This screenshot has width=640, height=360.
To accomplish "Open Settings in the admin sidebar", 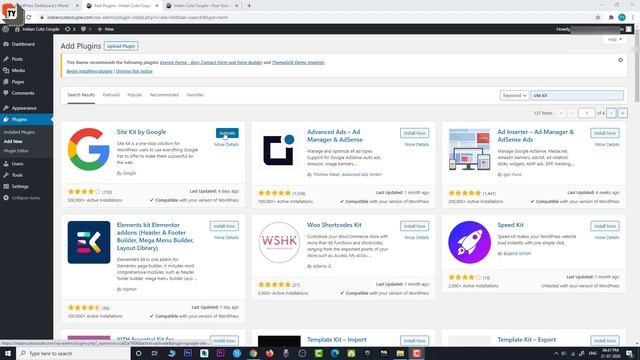I will point(20,187).
